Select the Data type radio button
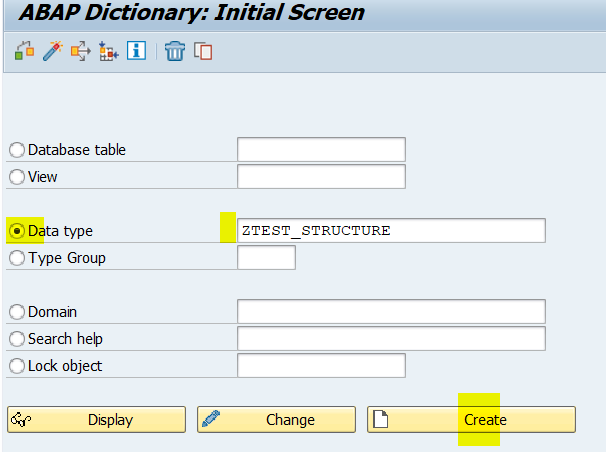606x452 pixels. [x=17, y=231]
